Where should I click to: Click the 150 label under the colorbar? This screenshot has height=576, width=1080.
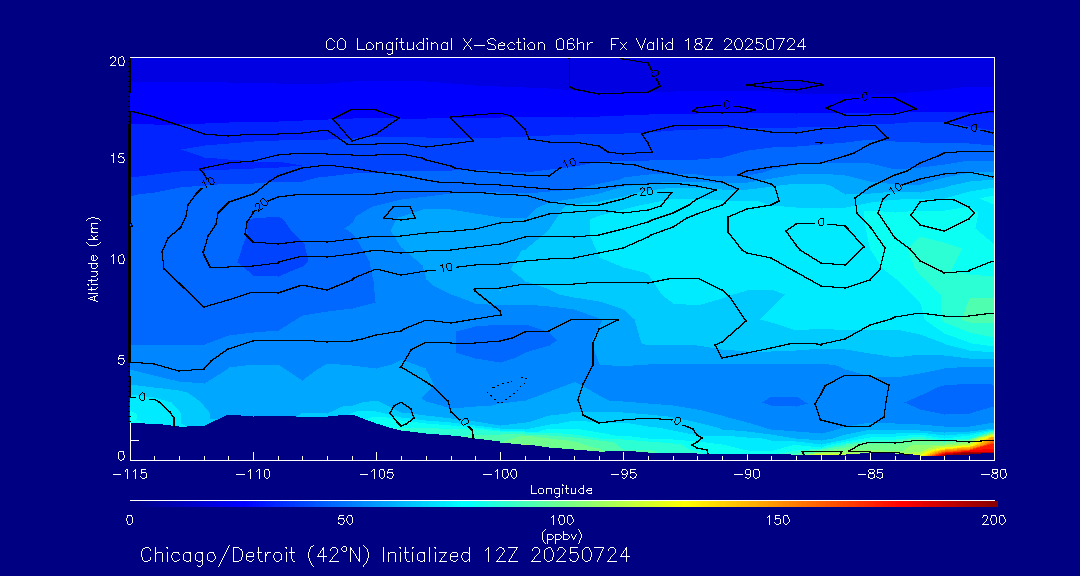(x=777, y=521)
